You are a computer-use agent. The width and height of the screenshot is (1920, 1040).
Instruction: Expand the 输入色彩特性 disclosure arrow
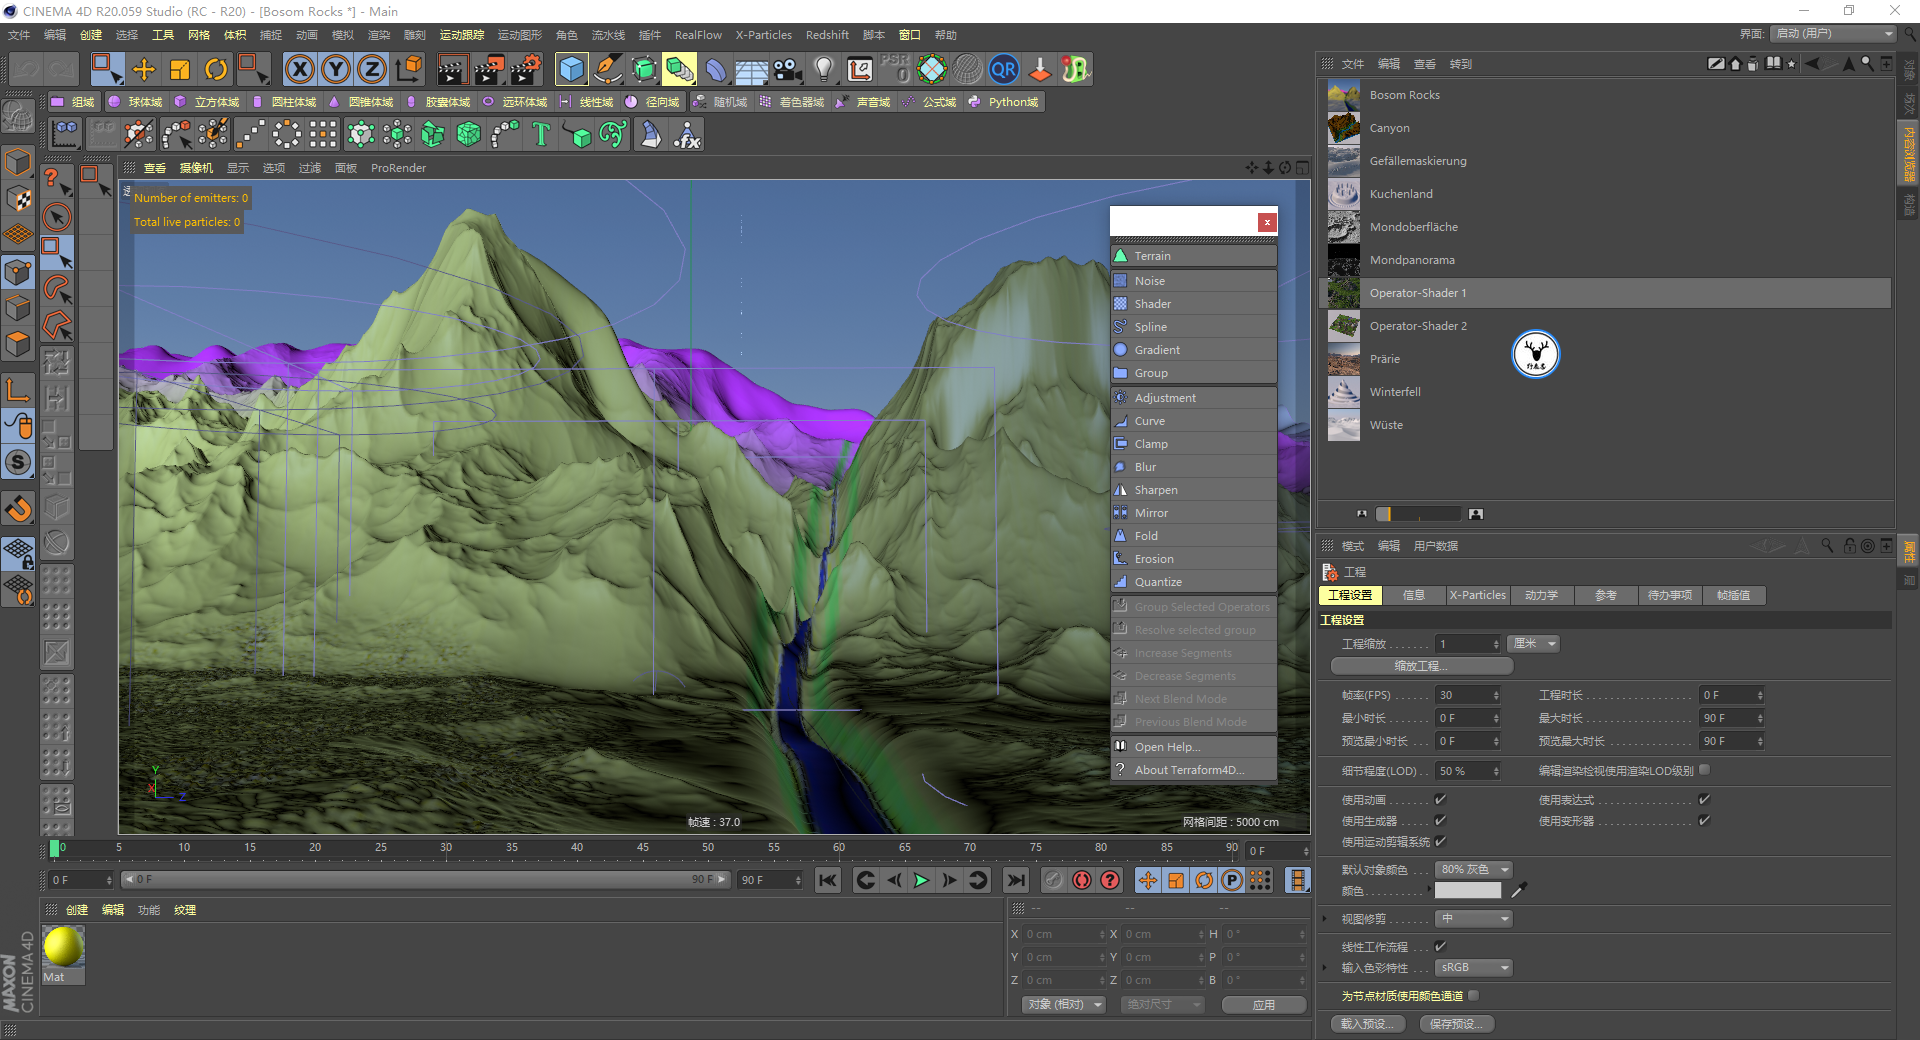click(x=1324, y=967)
